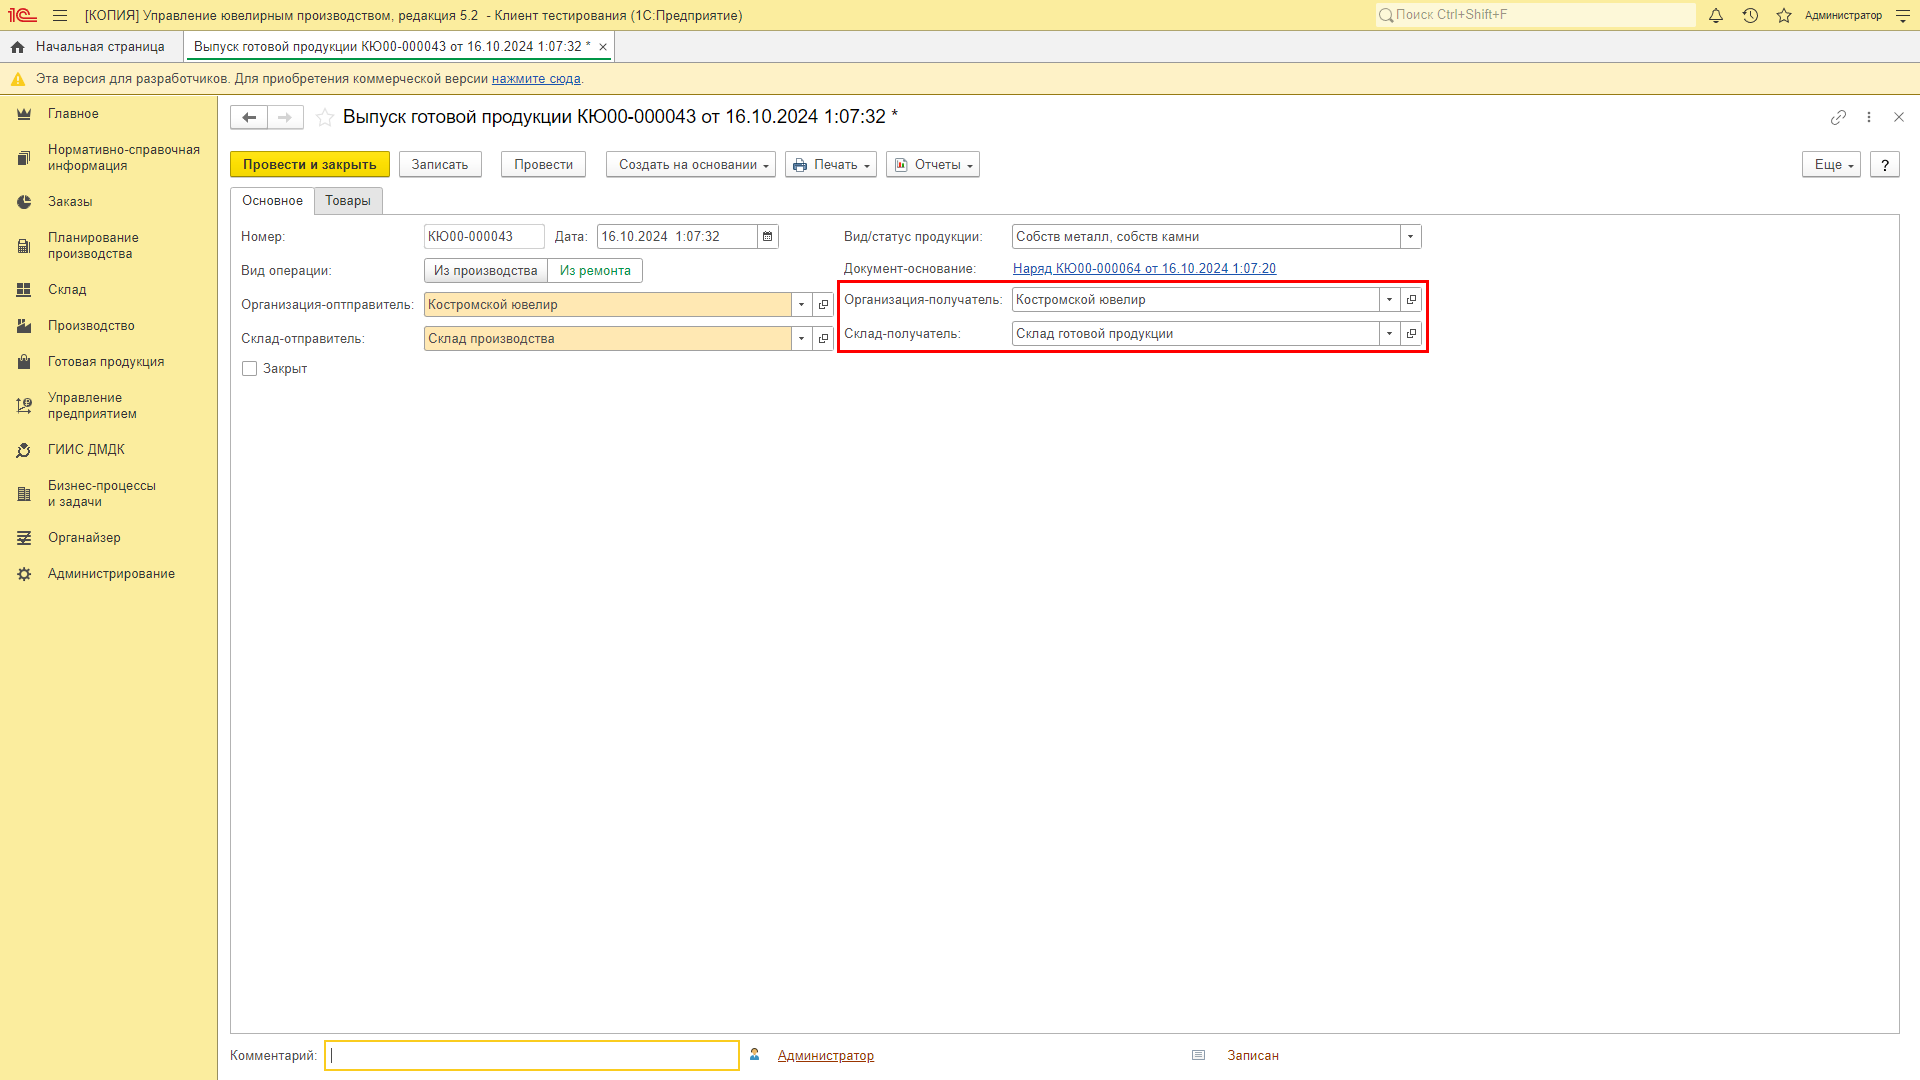Copy link to document chain icon

1838,117
